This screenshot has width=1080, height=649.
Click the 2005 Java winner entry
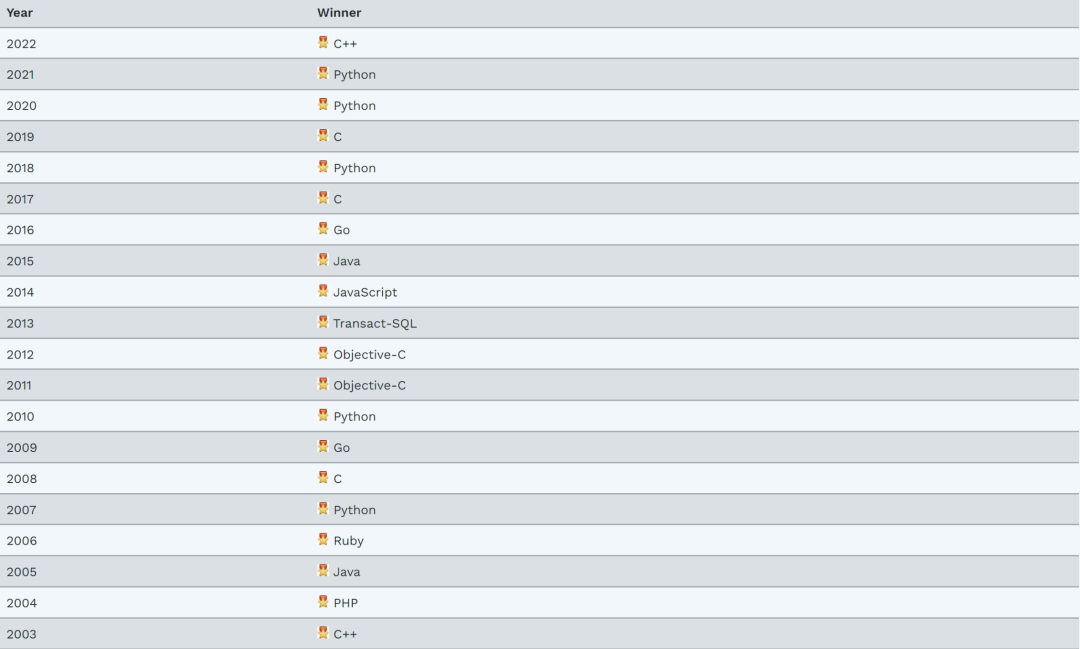click(x=346, y=572)
